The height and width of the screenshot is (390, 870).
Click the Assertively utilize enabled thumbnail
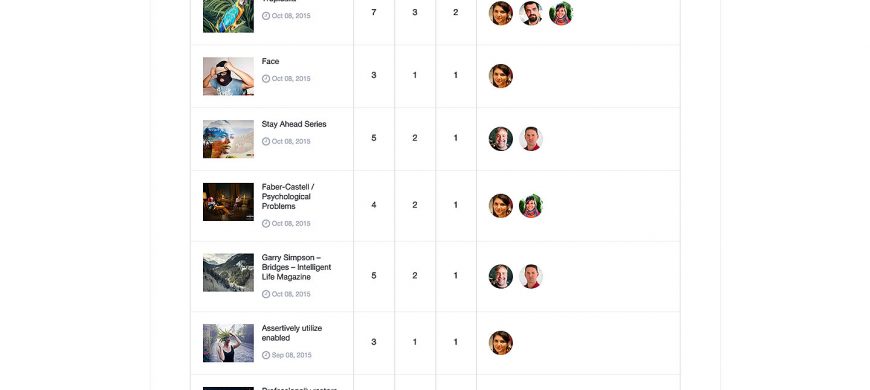[228, 343]
